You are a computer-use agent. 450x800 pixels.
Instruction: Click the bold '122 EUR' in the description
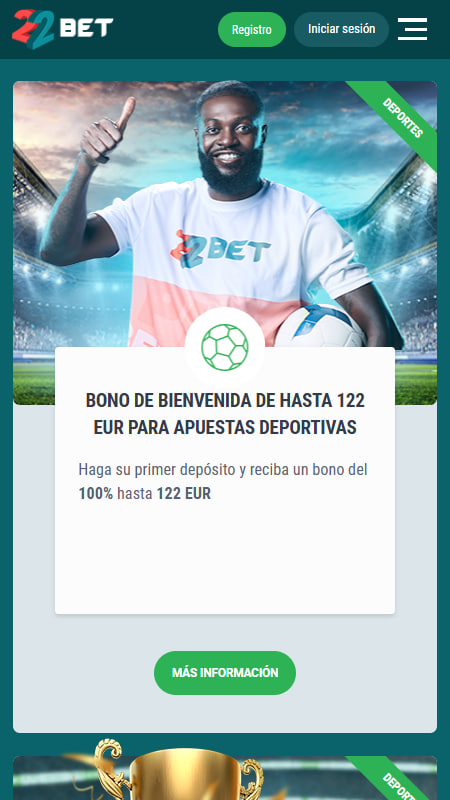184,494
